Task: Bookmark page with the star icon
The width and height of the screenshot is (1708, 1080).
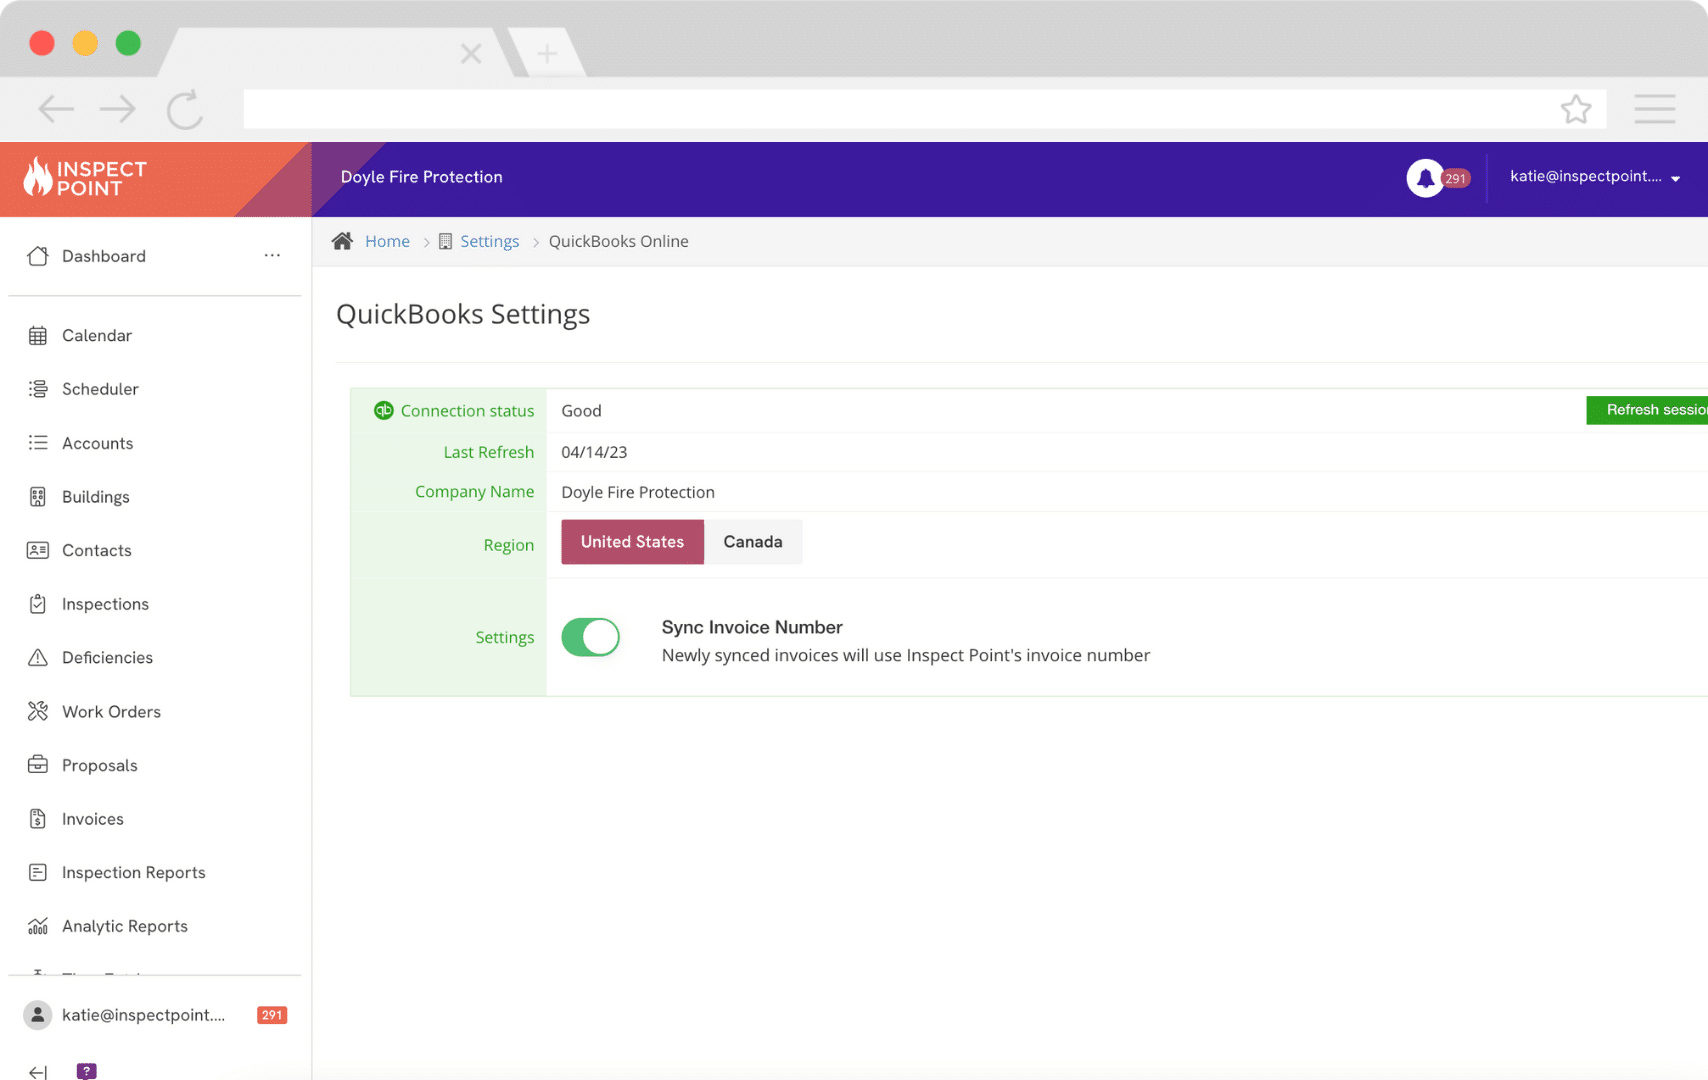Action: (1576, 109)
